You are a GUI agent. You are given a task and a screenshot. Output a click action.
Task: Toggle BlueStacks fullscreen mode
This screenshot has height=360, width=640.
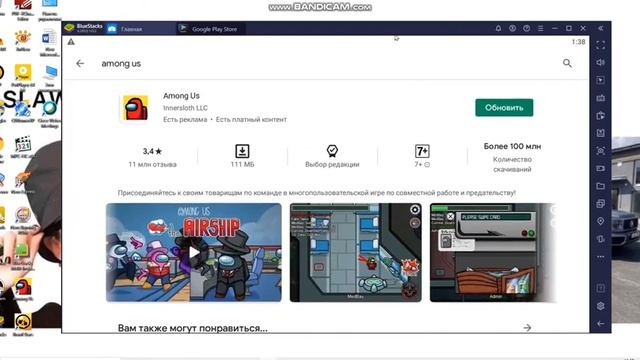pos(600,45)
